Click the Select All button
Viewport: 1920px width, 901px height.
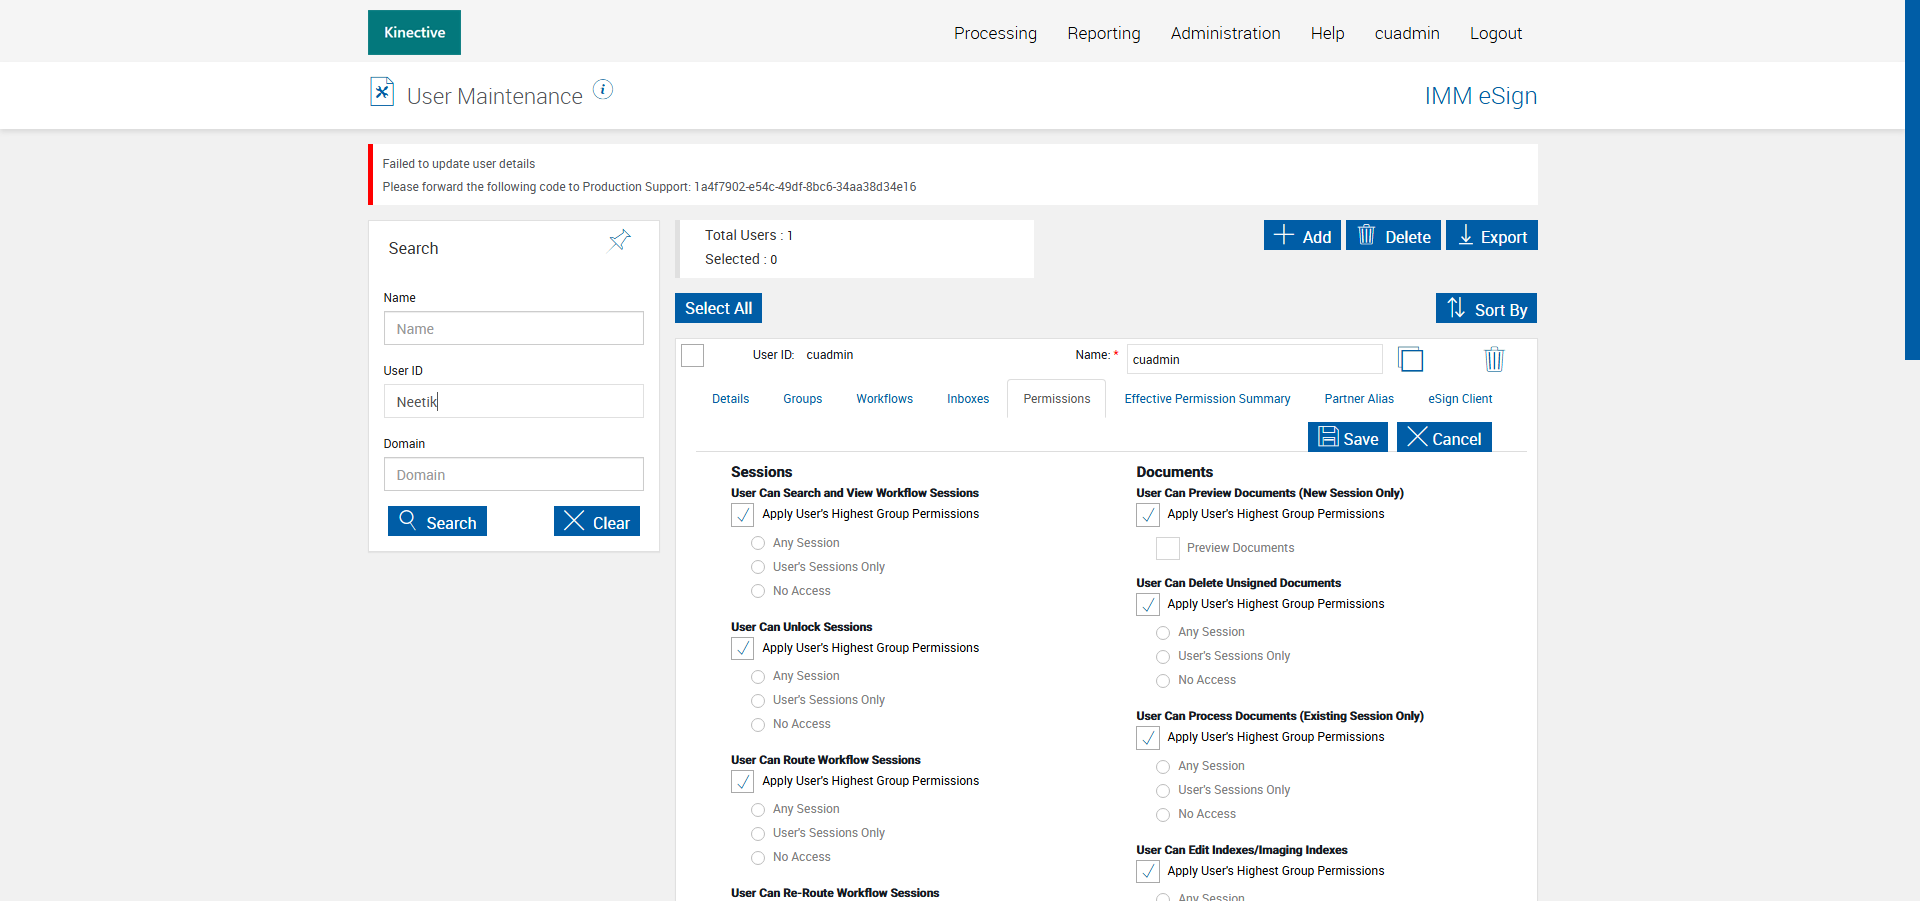point(718,308)
